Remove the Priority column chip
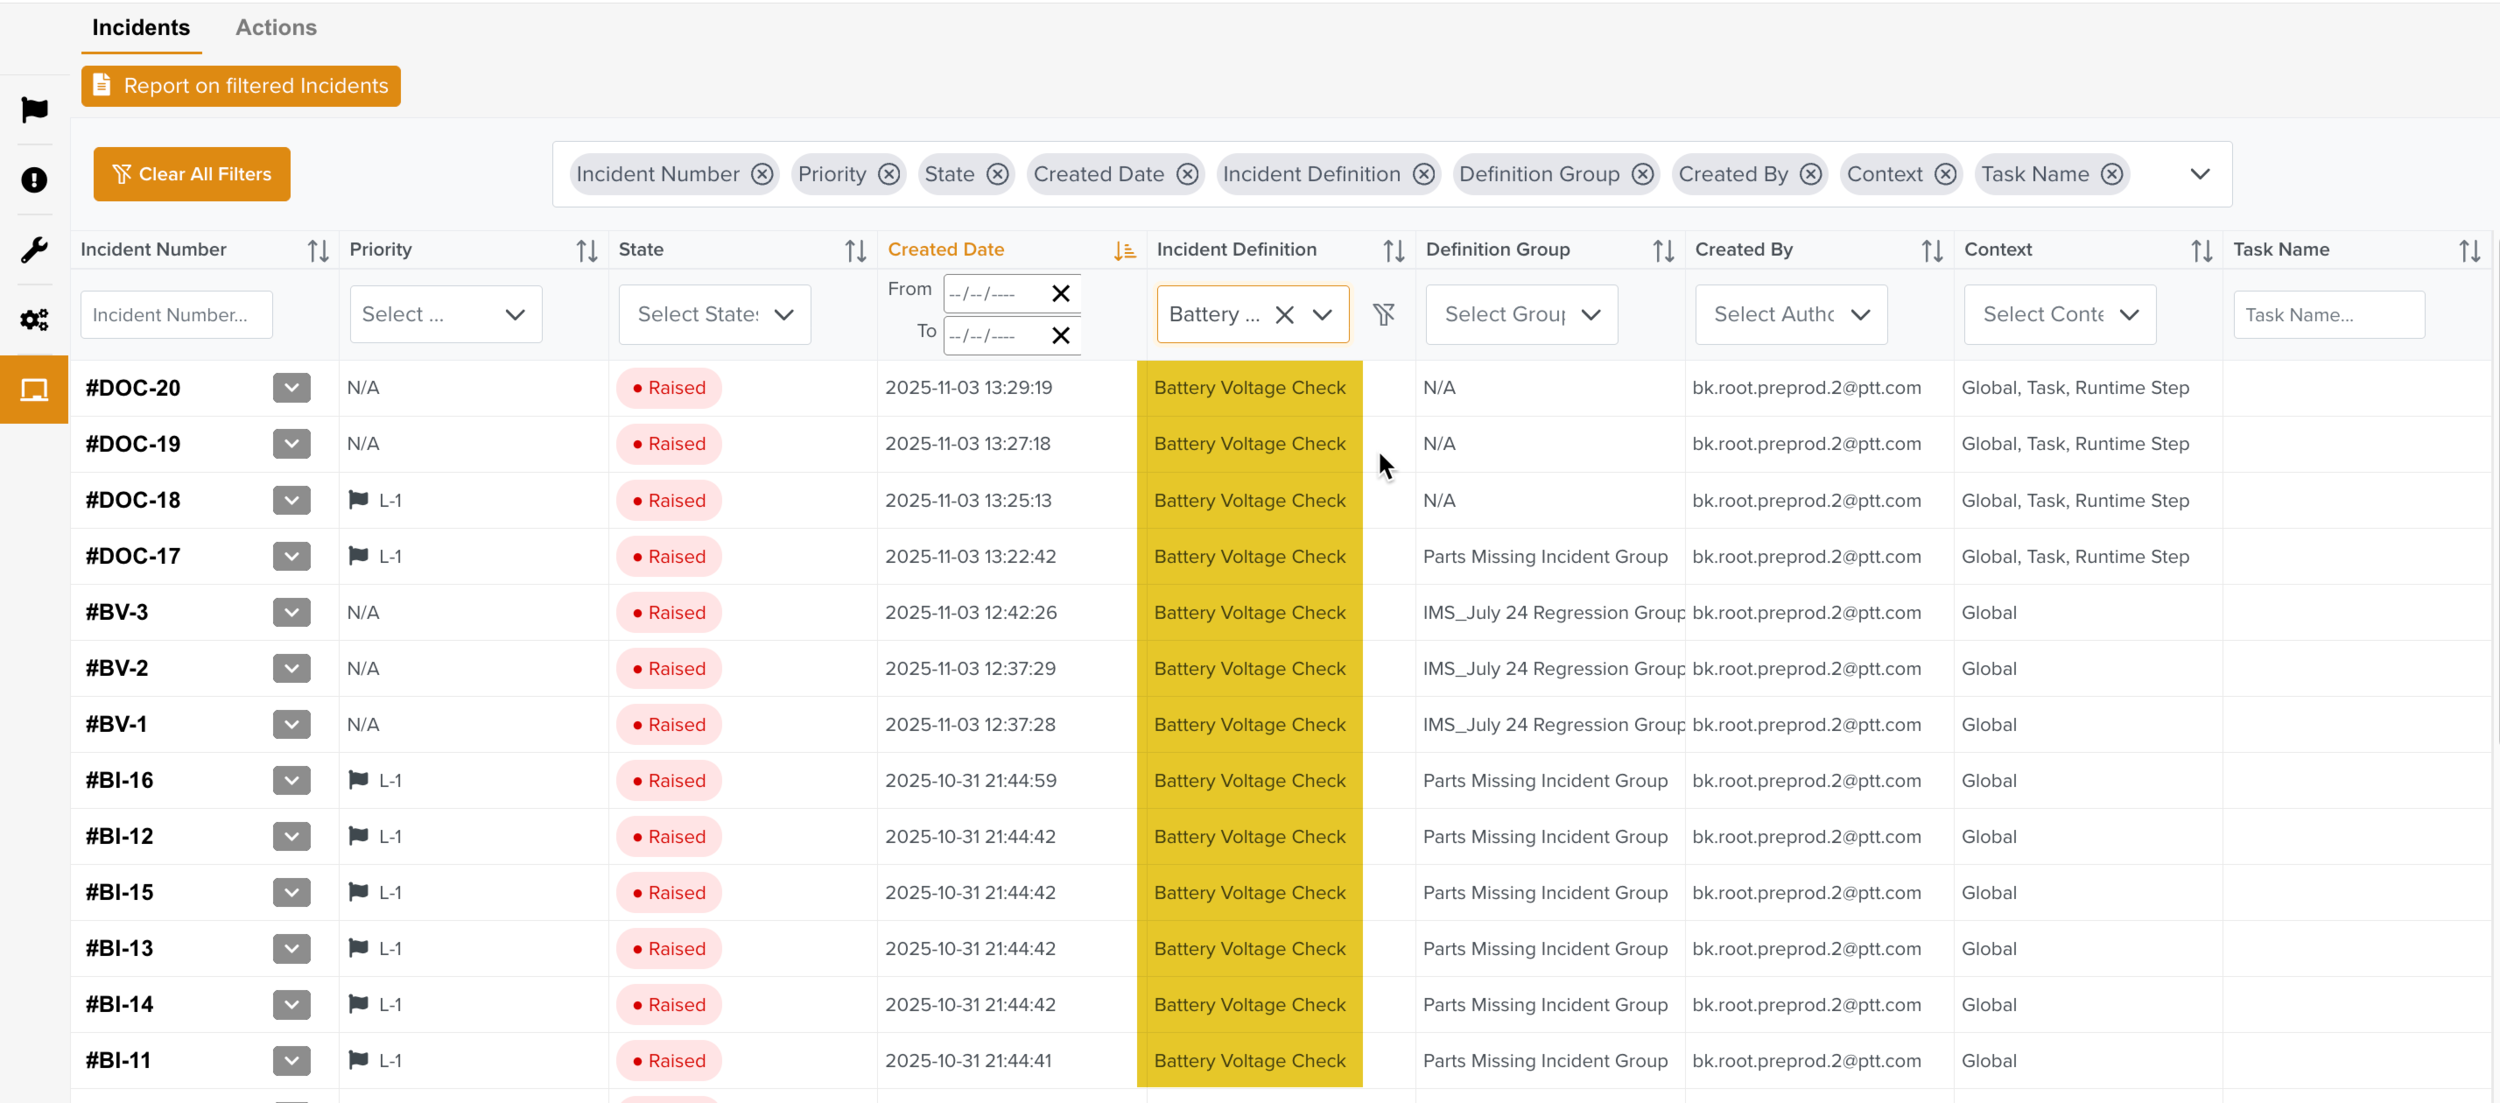2500x1103 pixels. [889, 174]
